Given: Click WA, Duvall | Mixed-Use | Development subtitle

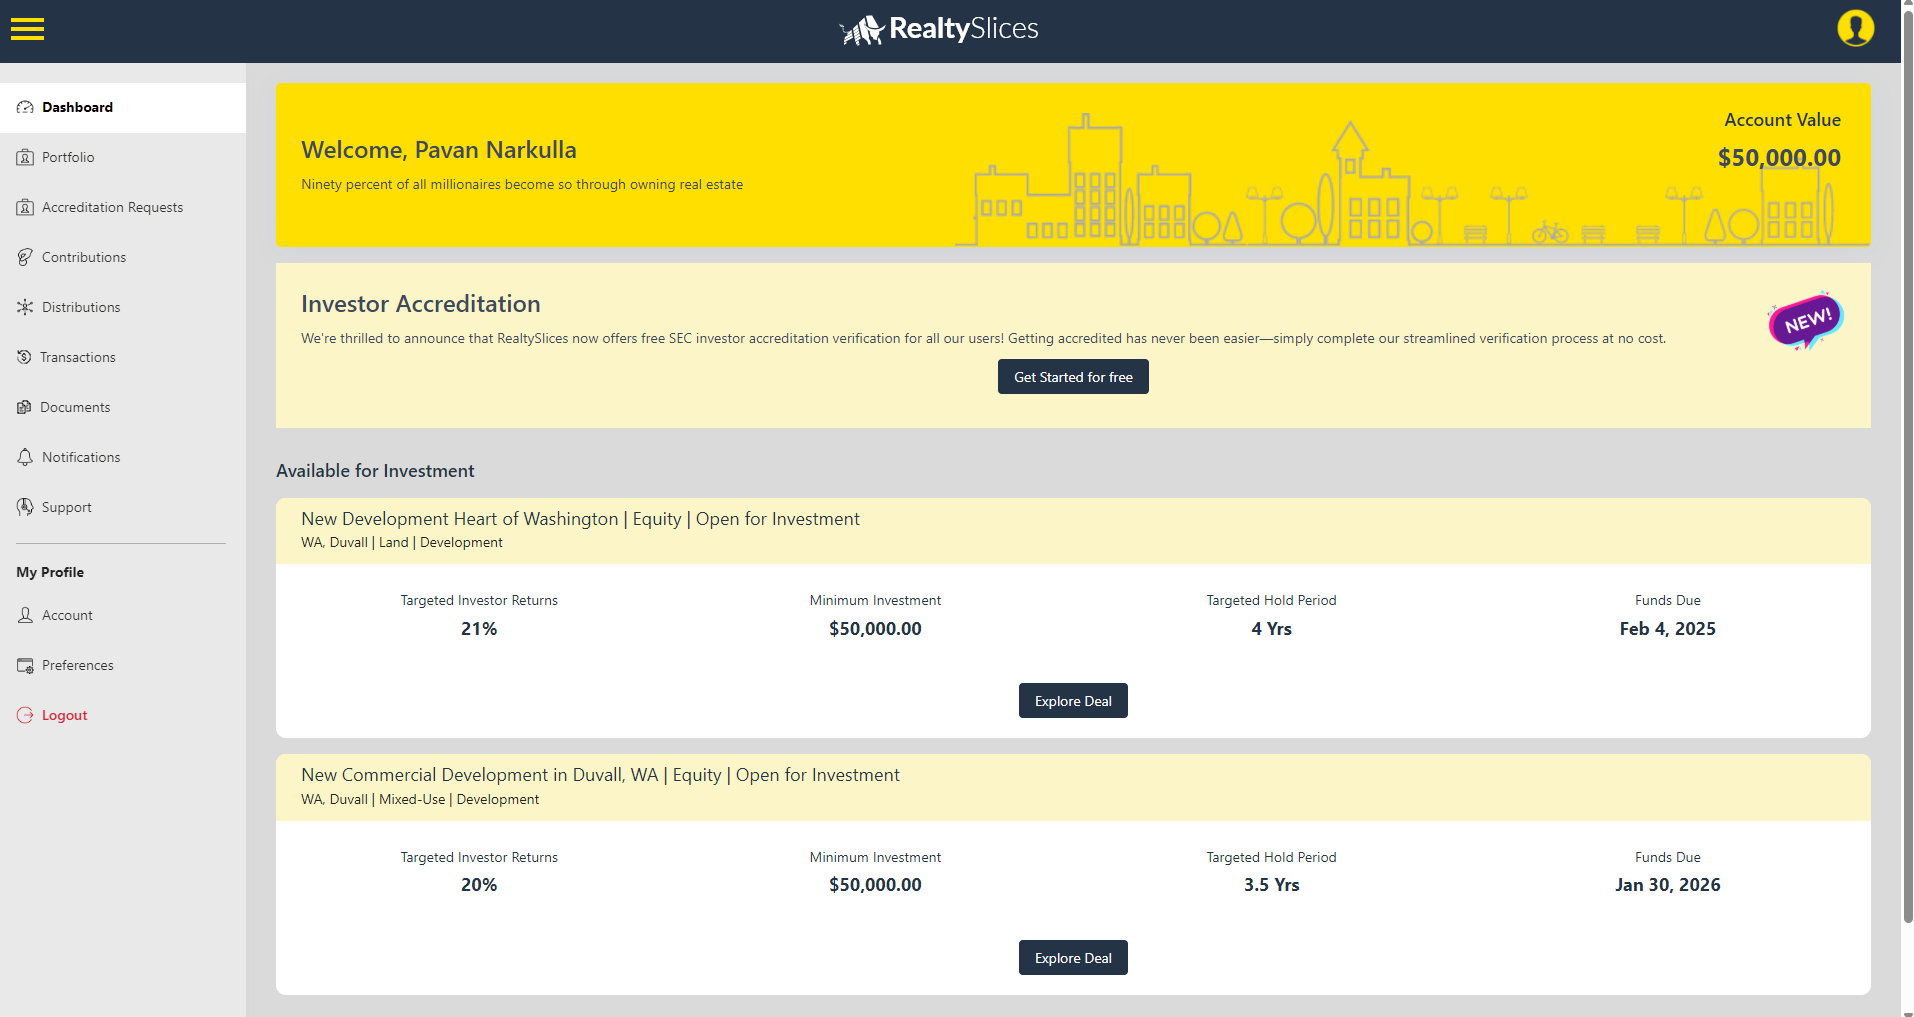Looking at the screenshot, I should (420, 800).
